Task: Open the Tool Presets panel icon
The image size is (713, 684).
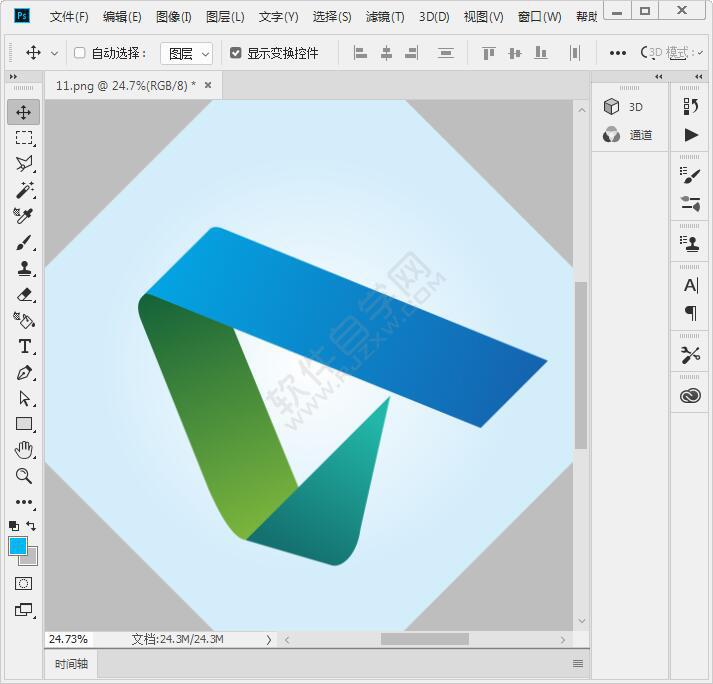Action: pyautogui.click(x=690, y=355)
